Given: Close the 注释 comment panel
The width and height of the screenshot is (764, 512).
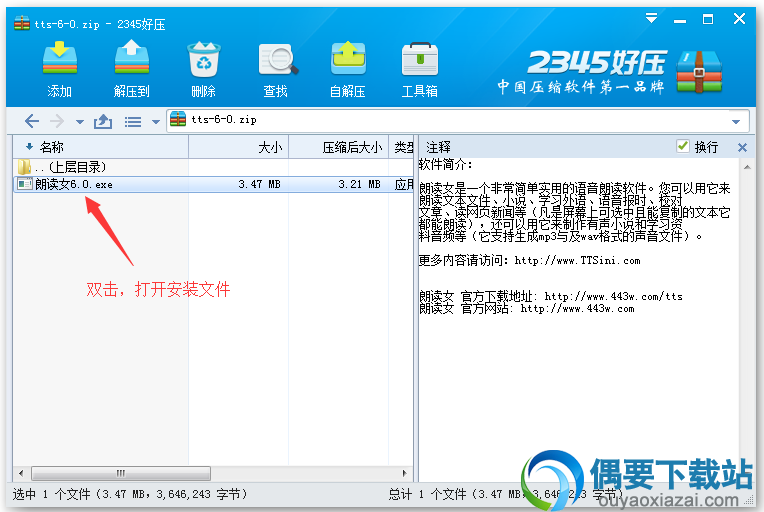Looking at the screenshot, I should tap(742, 147).
